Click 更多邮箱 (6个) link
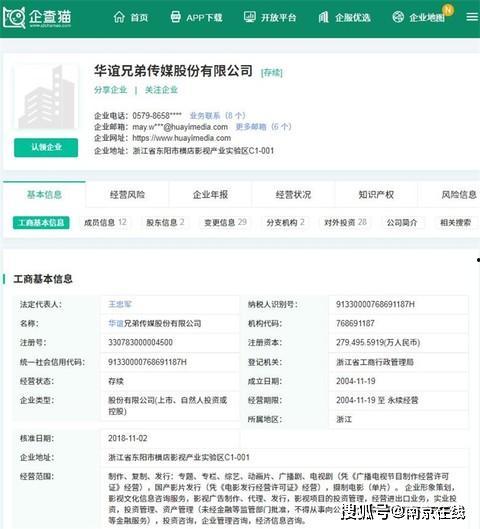 click(x=263, y=127)
